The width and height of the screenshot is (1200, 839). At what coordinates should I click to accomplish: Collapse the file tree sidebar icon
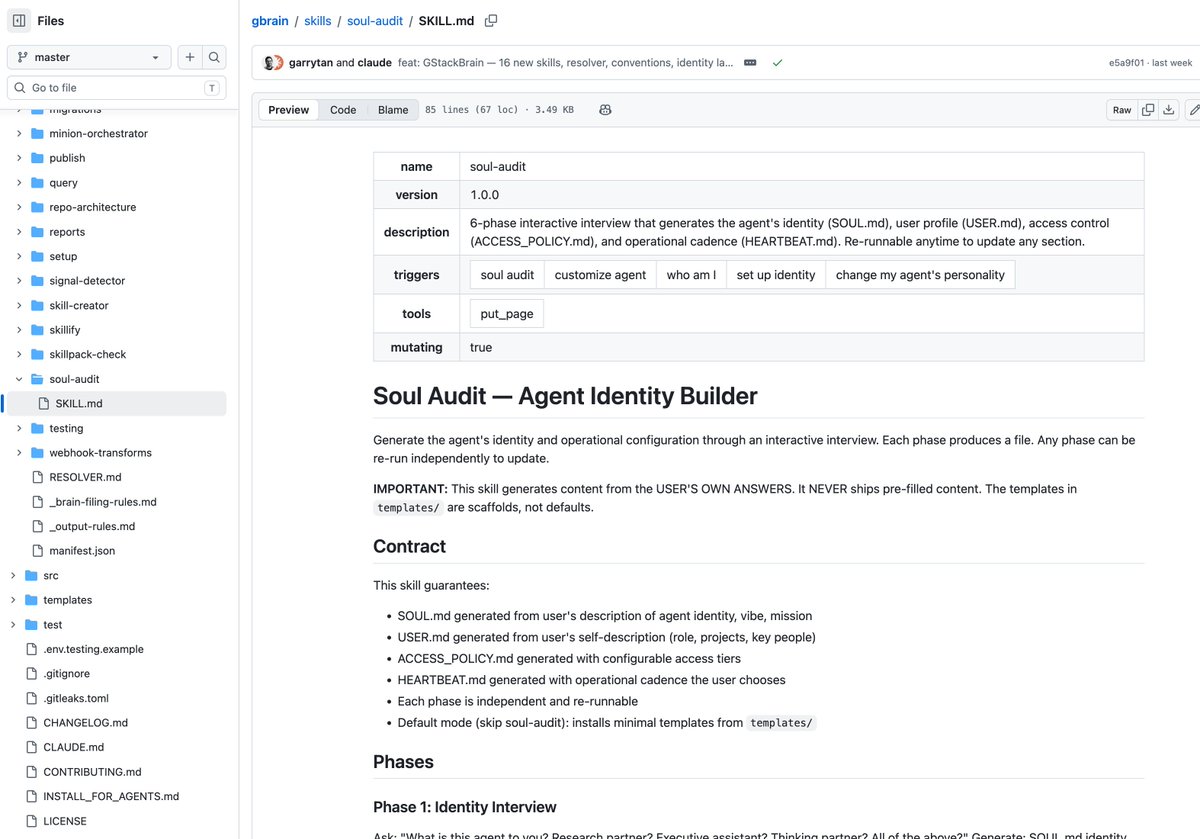19,20
